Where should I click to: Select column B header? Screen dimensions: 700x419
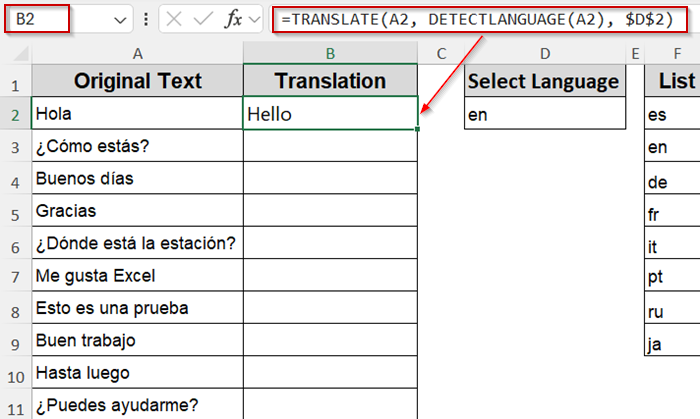[x=330, y=54]
